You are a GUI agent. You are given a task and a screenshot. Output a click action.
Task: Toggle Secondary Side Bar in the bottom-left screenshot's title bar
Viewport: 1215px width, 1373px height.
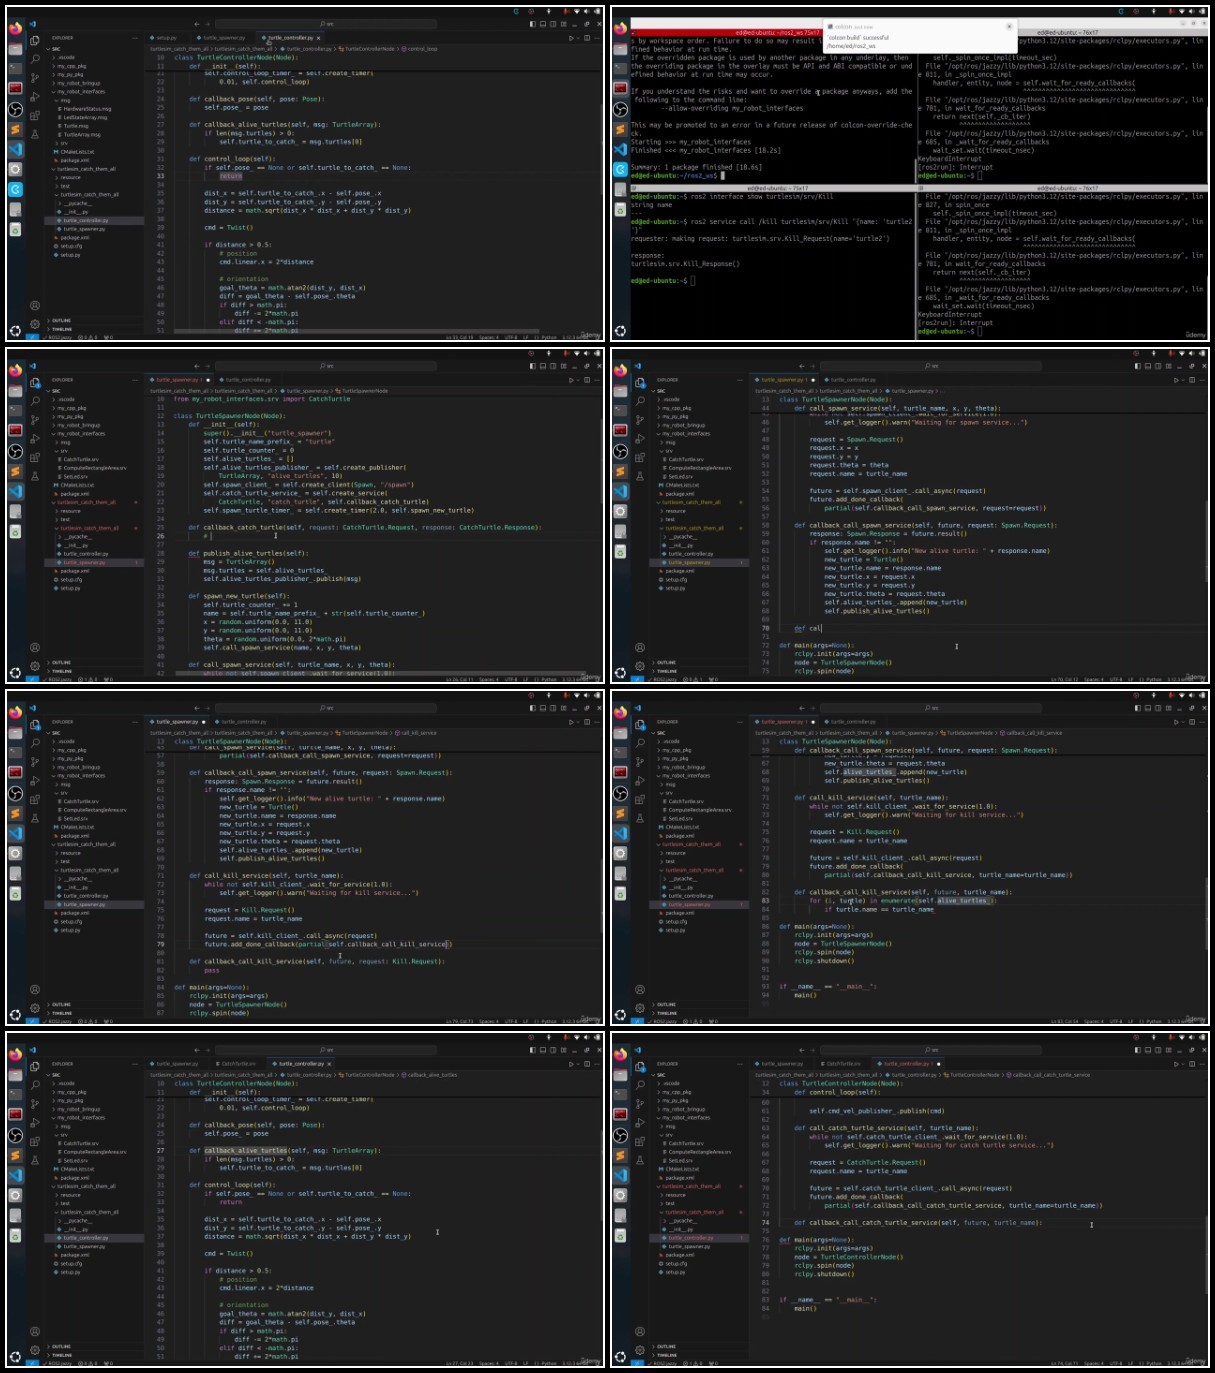tap(551, 1050)
